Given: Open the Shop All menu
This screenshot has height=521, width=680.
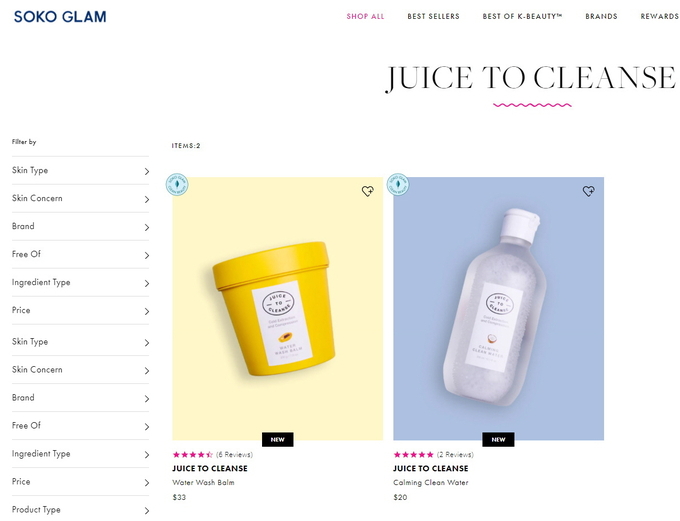Looking at the screenshot, I should (x=365, y=16).
